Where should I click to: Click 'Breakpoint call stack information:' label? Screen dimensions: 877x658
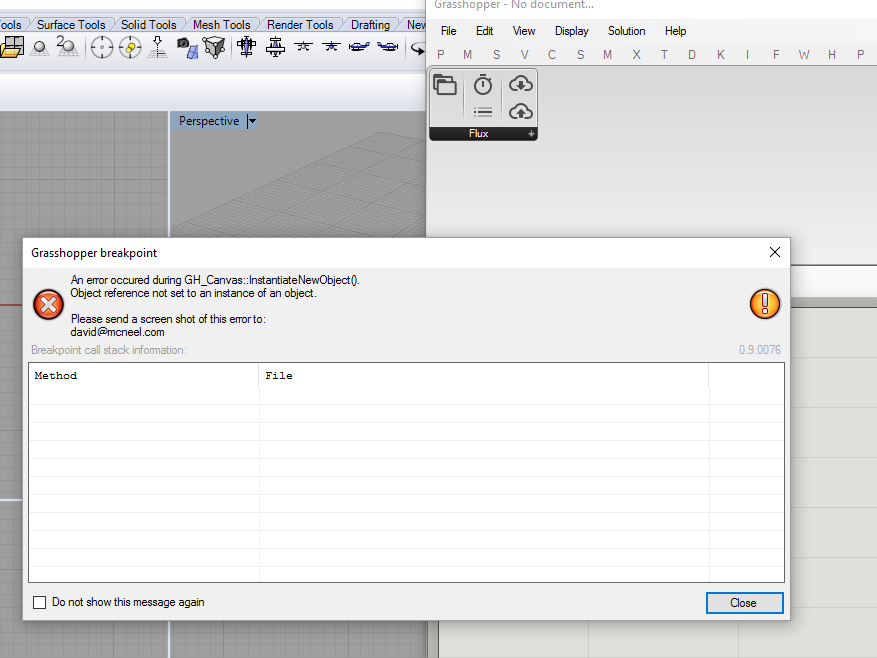(109, 350)
